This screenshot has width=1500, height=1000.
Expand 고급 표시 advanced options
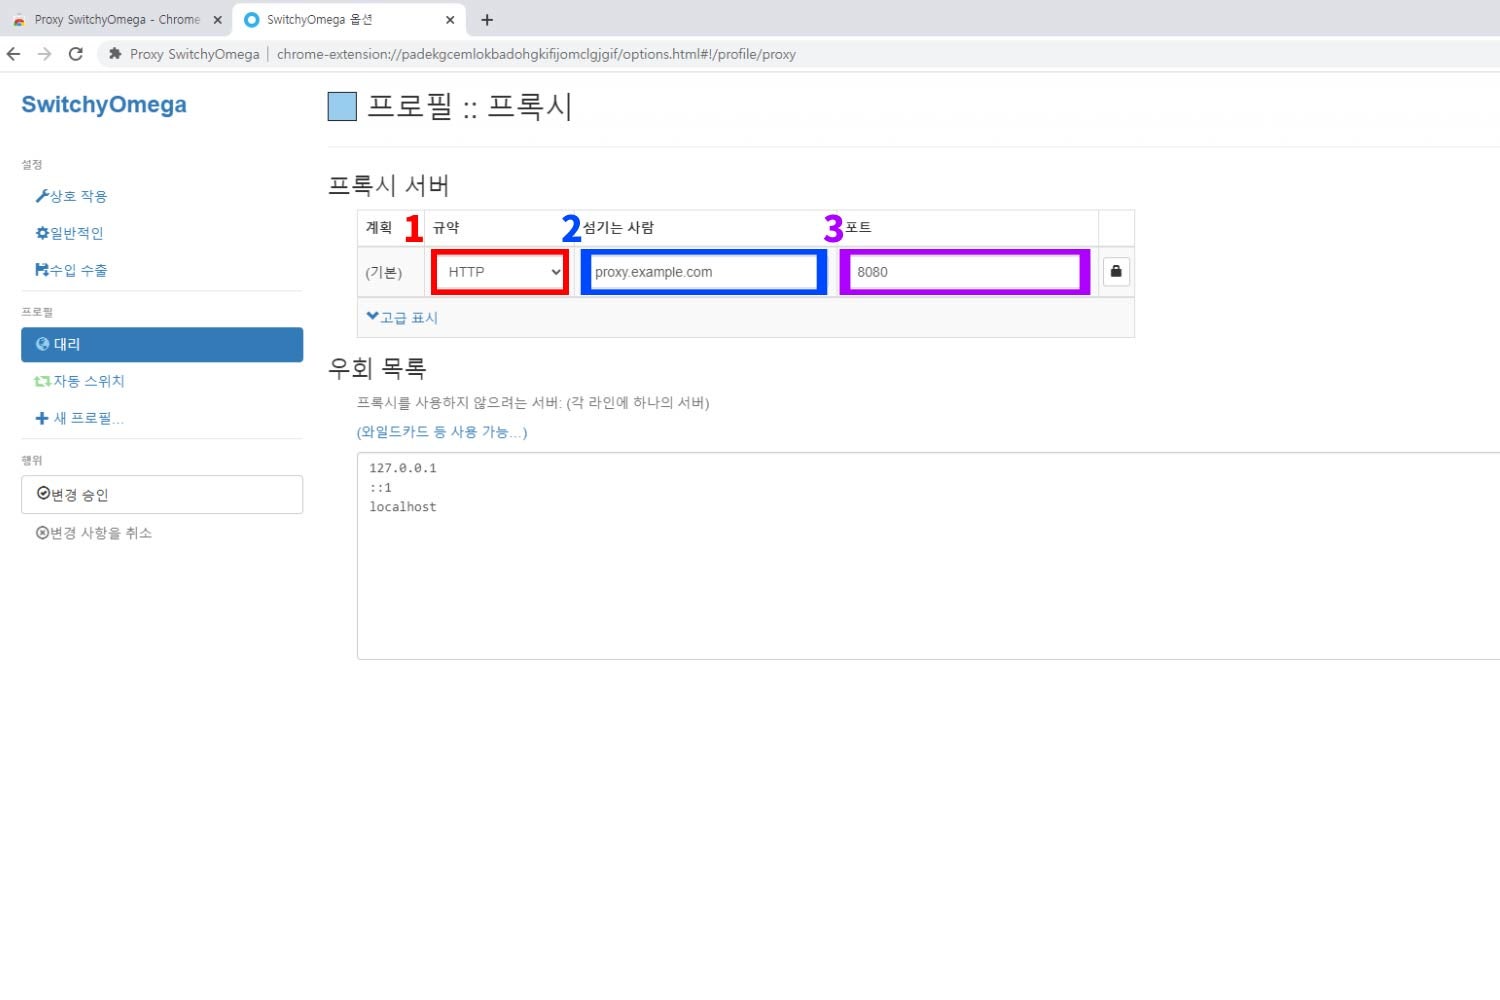point(402,317)
